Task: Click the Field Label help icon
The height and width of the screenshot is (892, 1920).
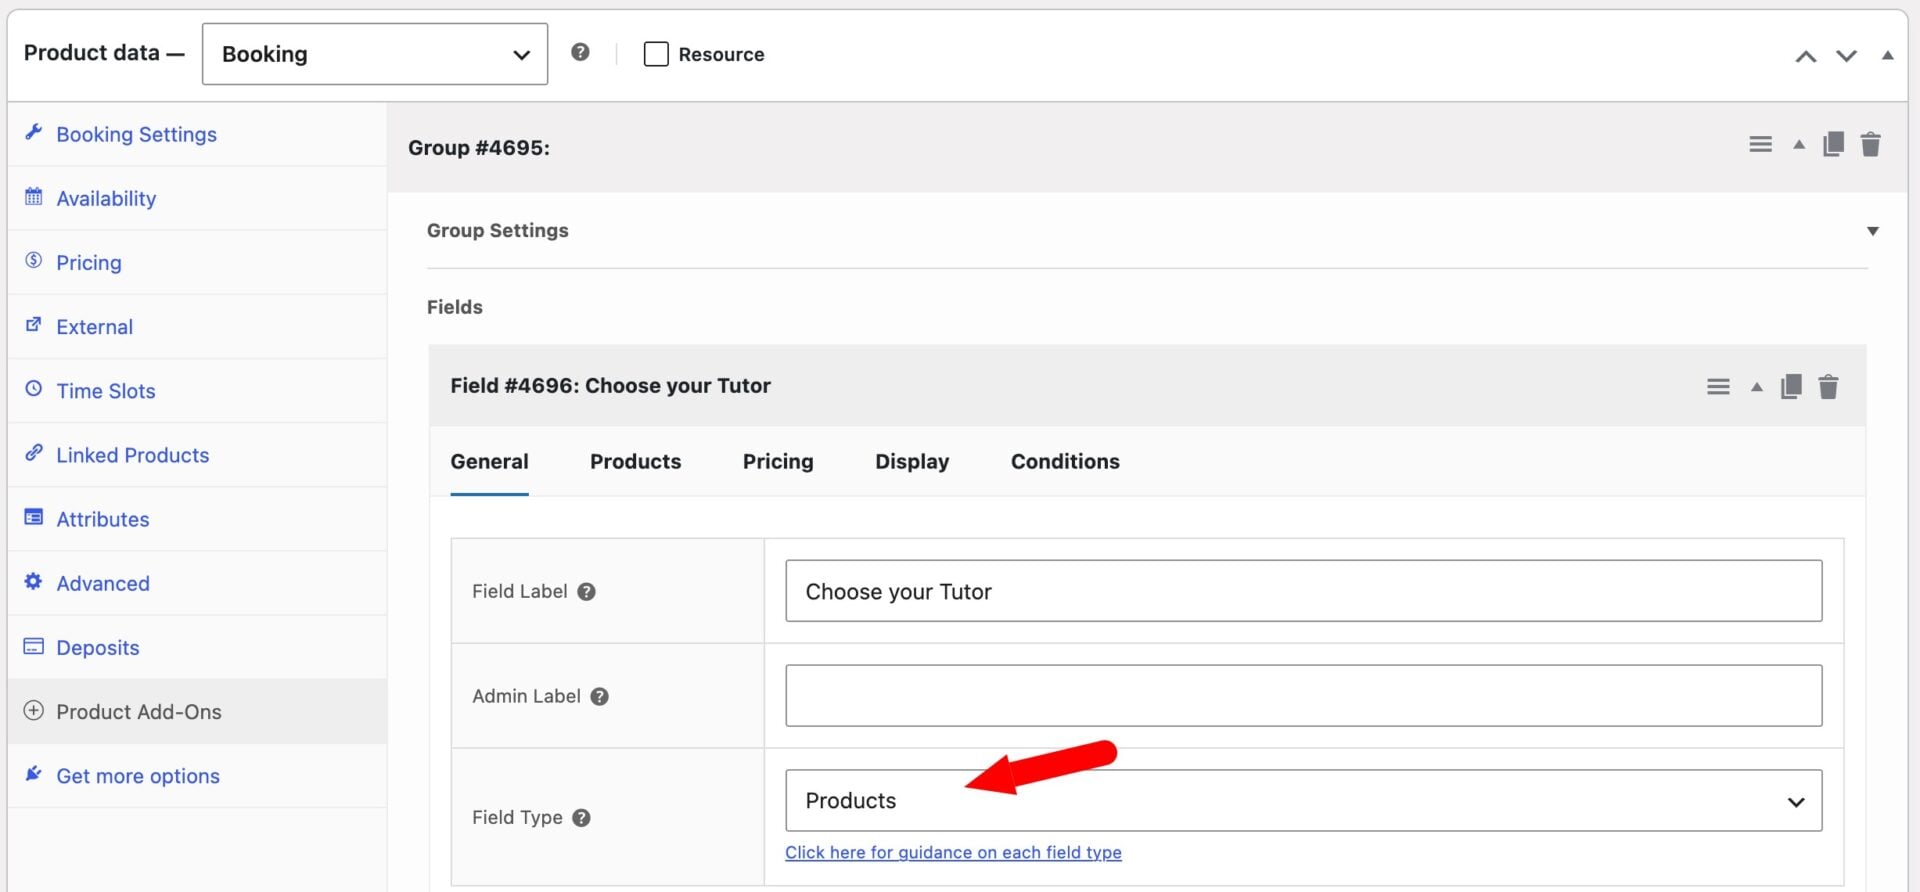Action: [587, 591]
